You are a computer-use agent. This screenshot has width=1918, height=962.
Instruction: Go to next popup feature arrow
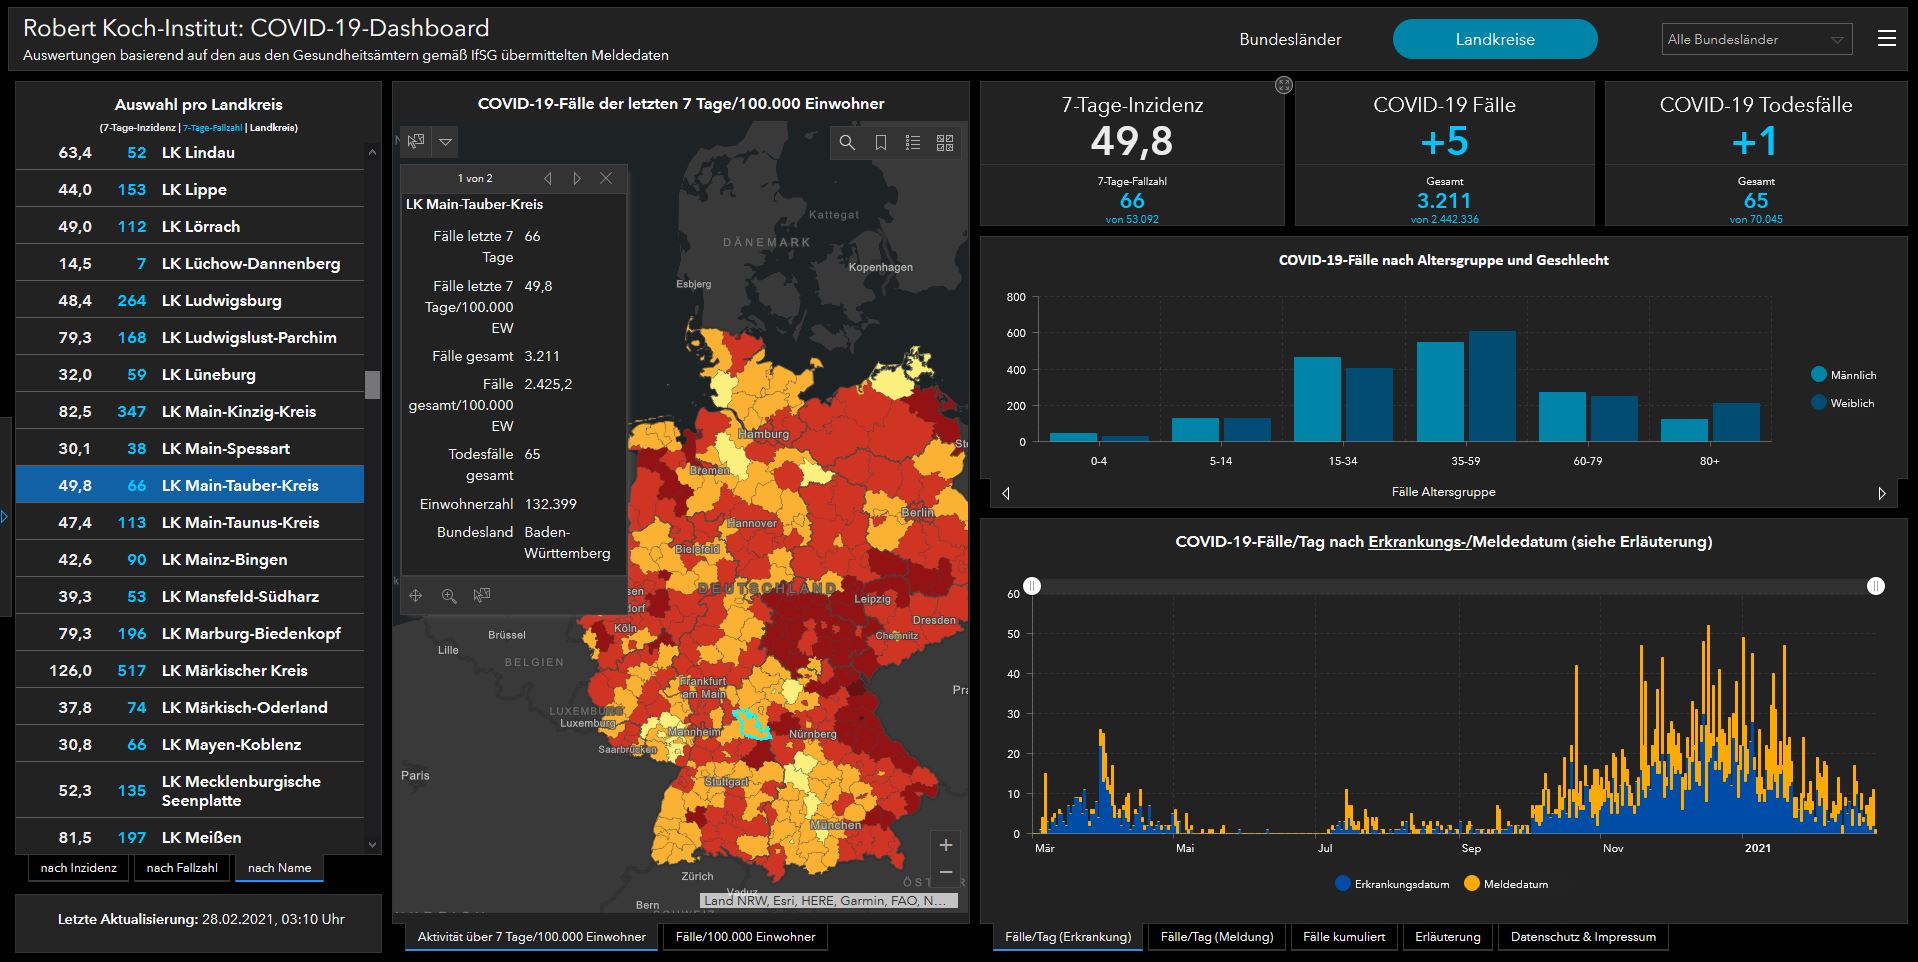coord(577,178)
